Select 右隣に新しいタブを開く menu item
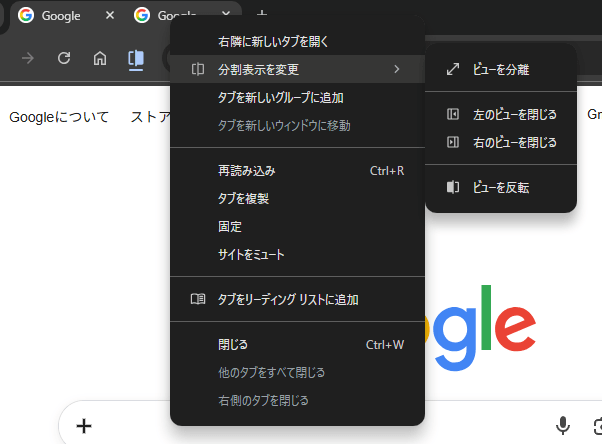 pos(298,41)
